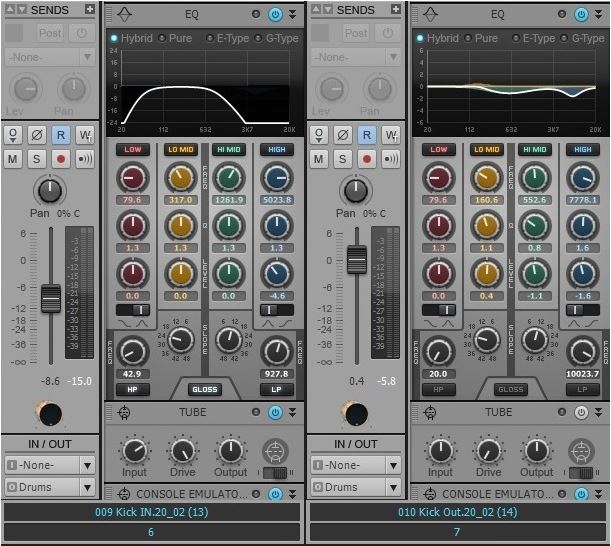Toggle the LO MID band on Kick IN EQ
611x546 pixels.
coord(181,150)
